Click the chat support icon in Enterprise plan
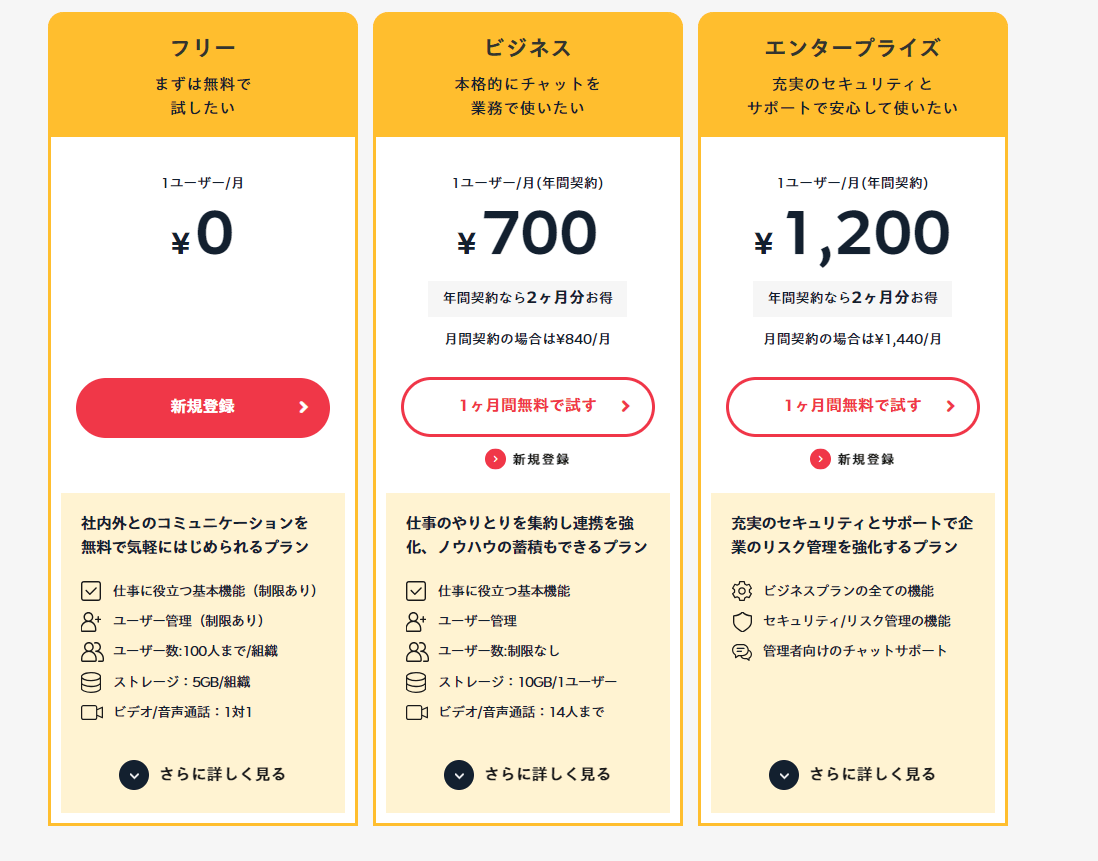 (x=742, y=652)
